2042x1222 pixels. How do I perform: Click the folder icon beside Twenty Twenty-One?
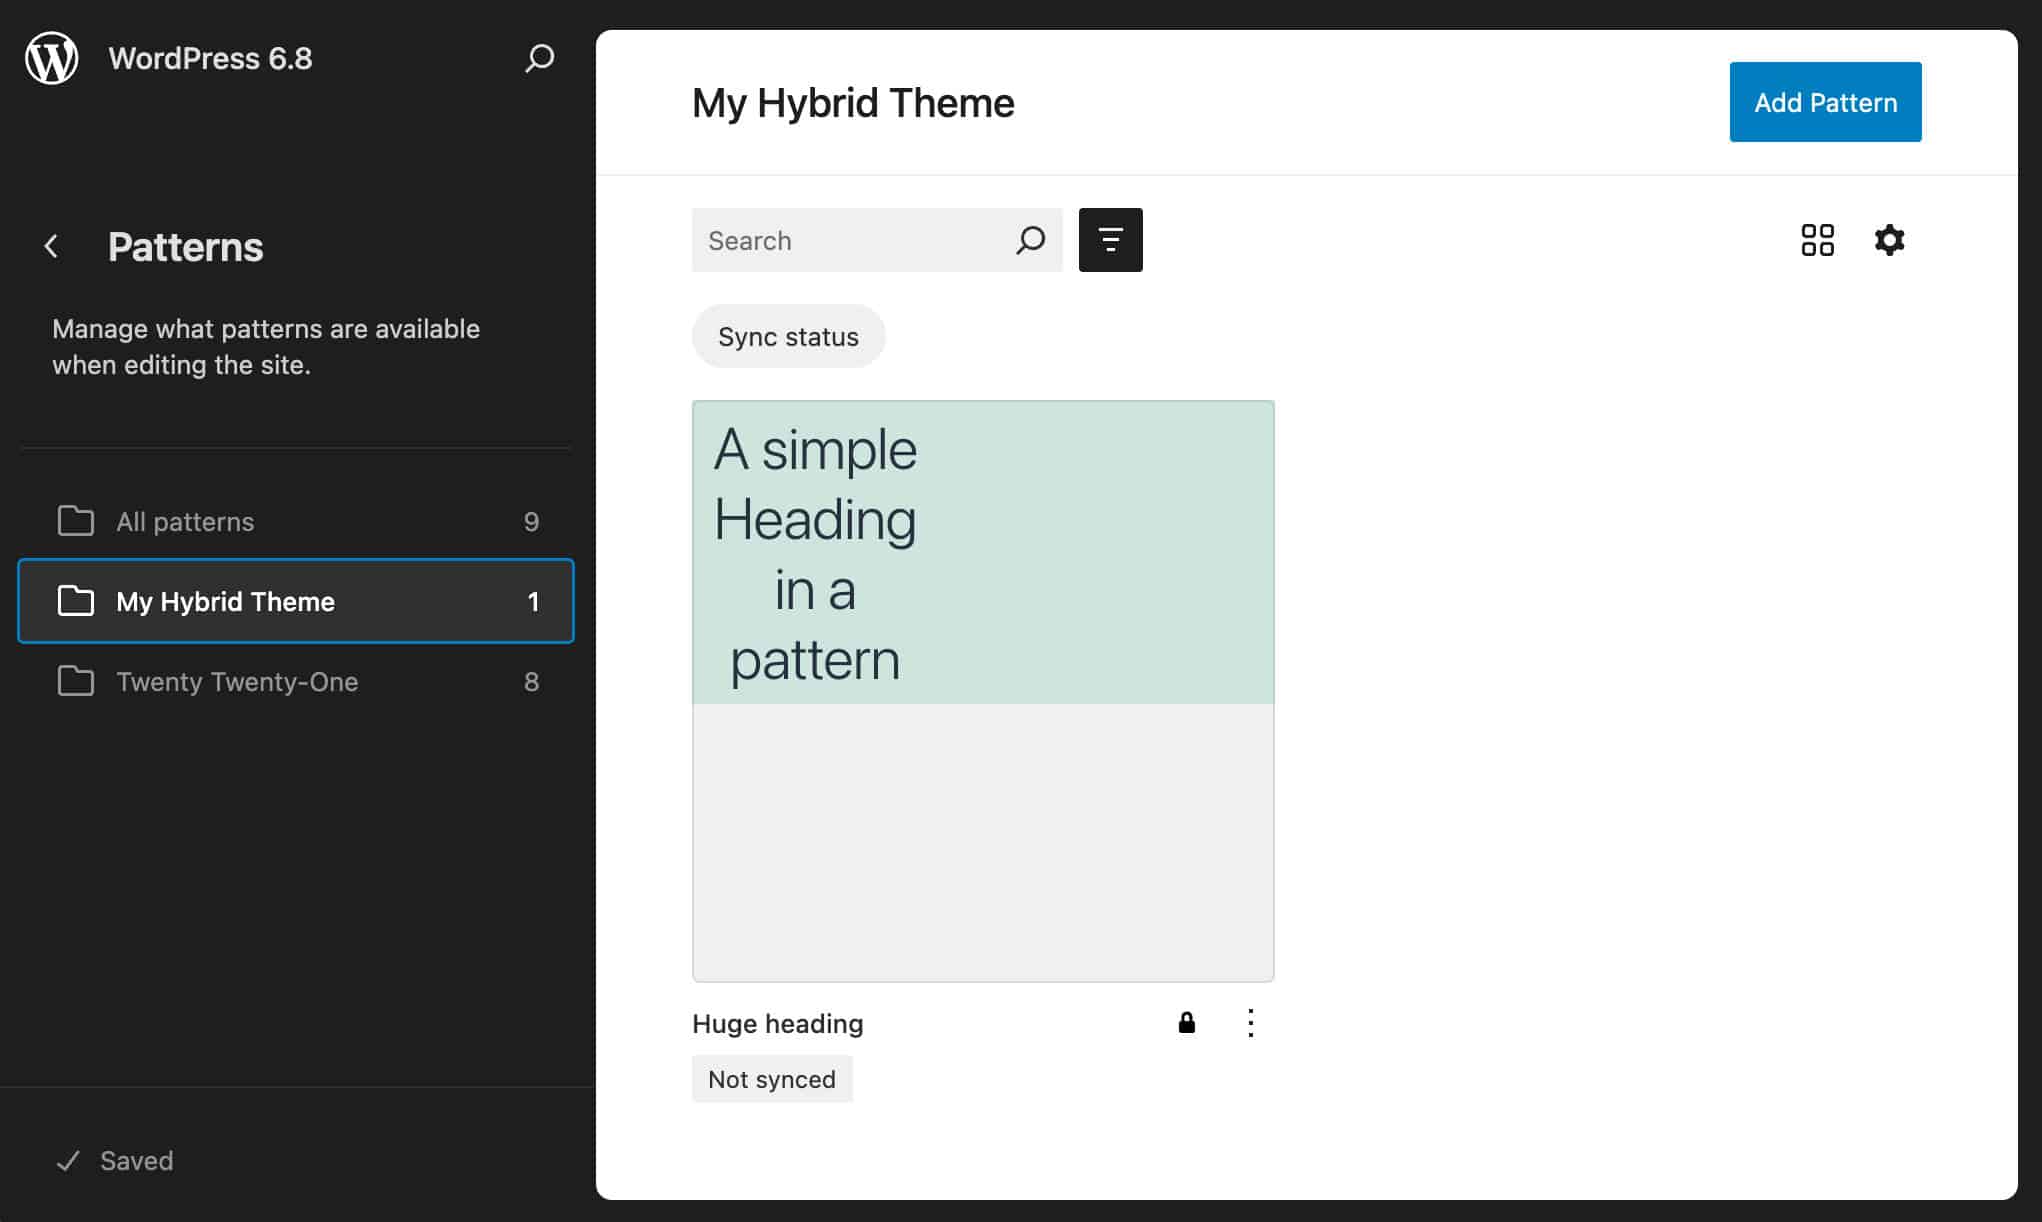click(76, 681)
